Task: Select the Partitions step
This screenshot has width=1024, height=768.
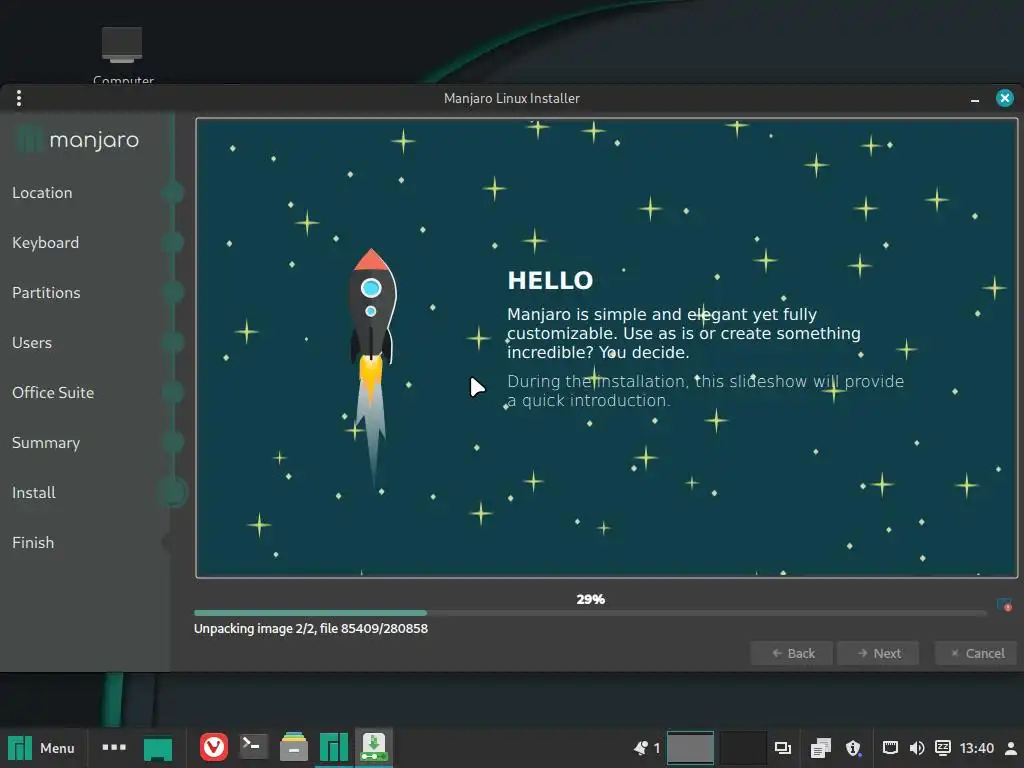Action: (x=46, y=293)
